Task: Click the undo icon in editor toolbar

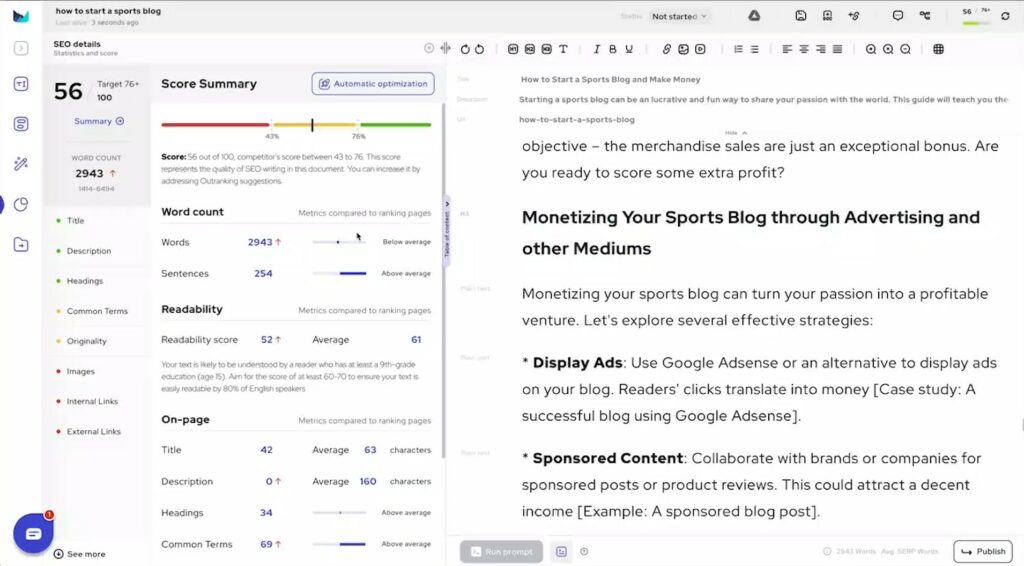Action: pyautogui.click(x=465, y=49)
